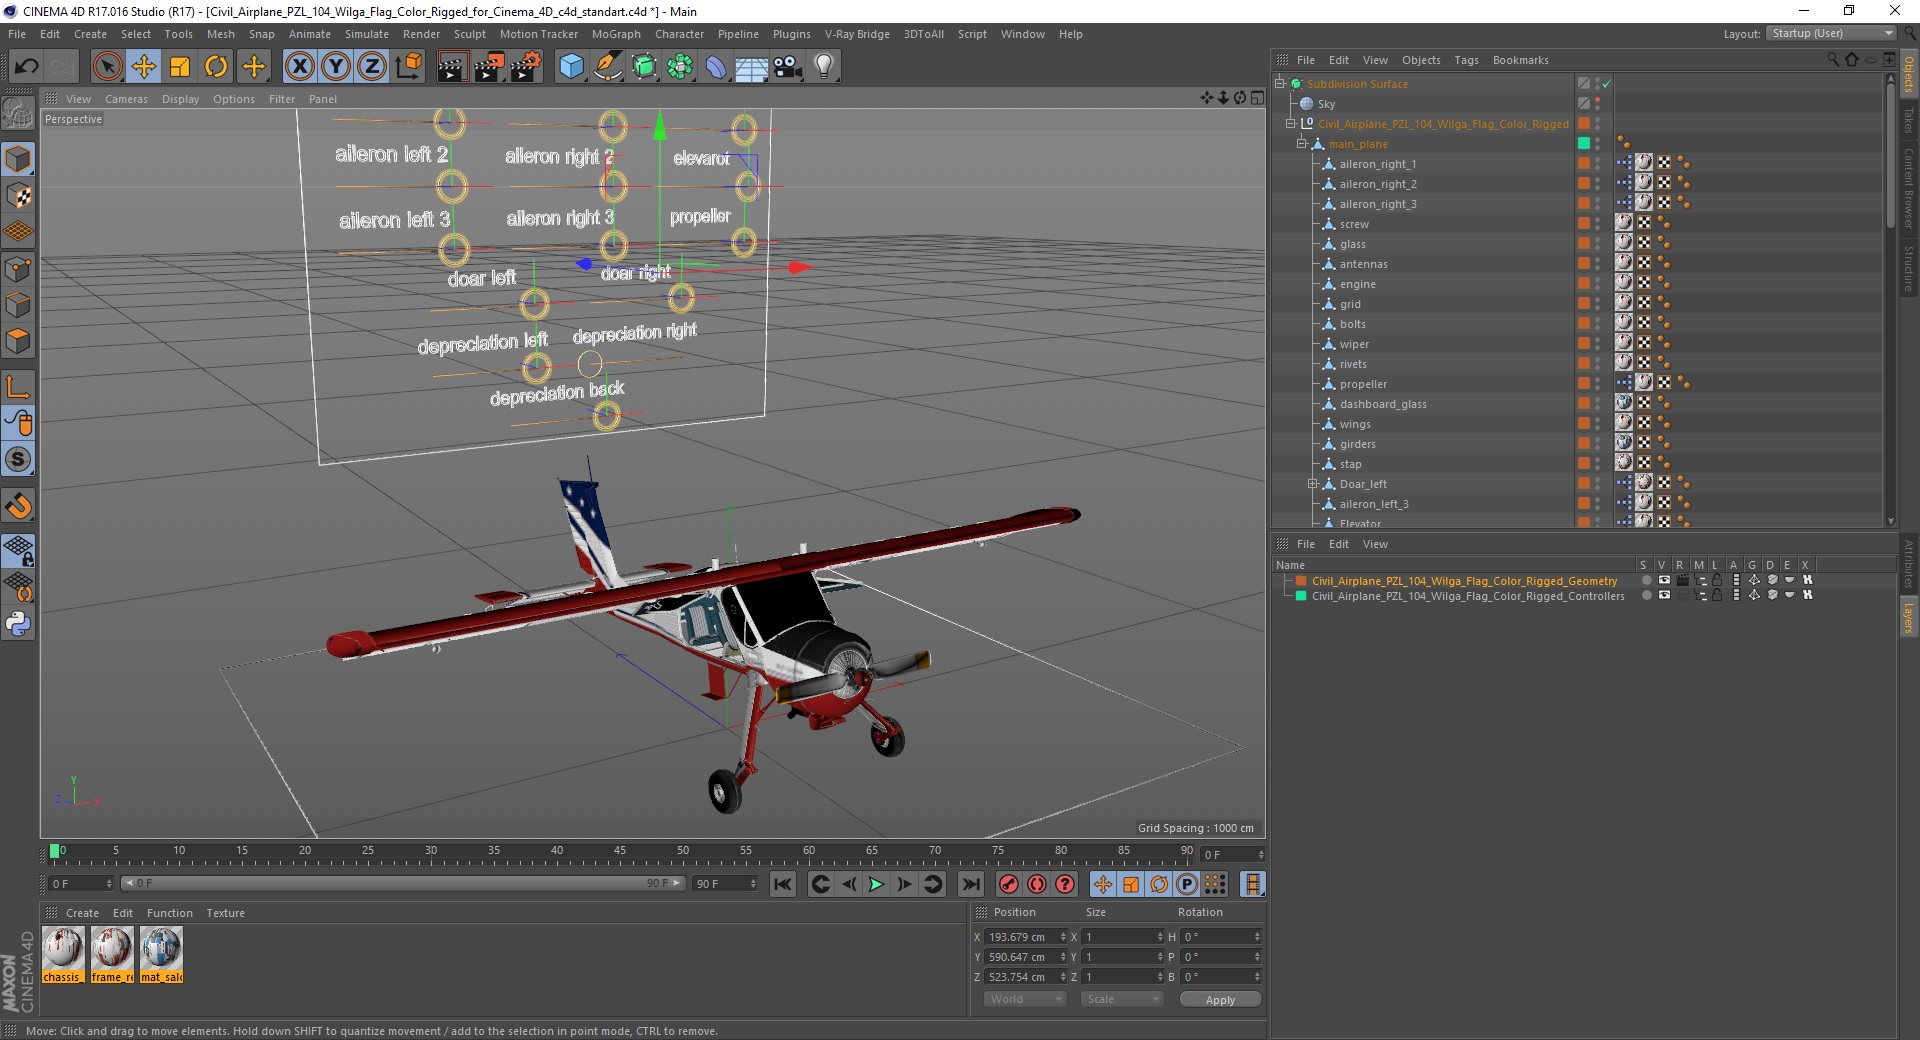Viewport: 1920px width, 1040px height.
Task: Toggle Z axis lock
Action: pyautogui.click(x=372, y=67)
